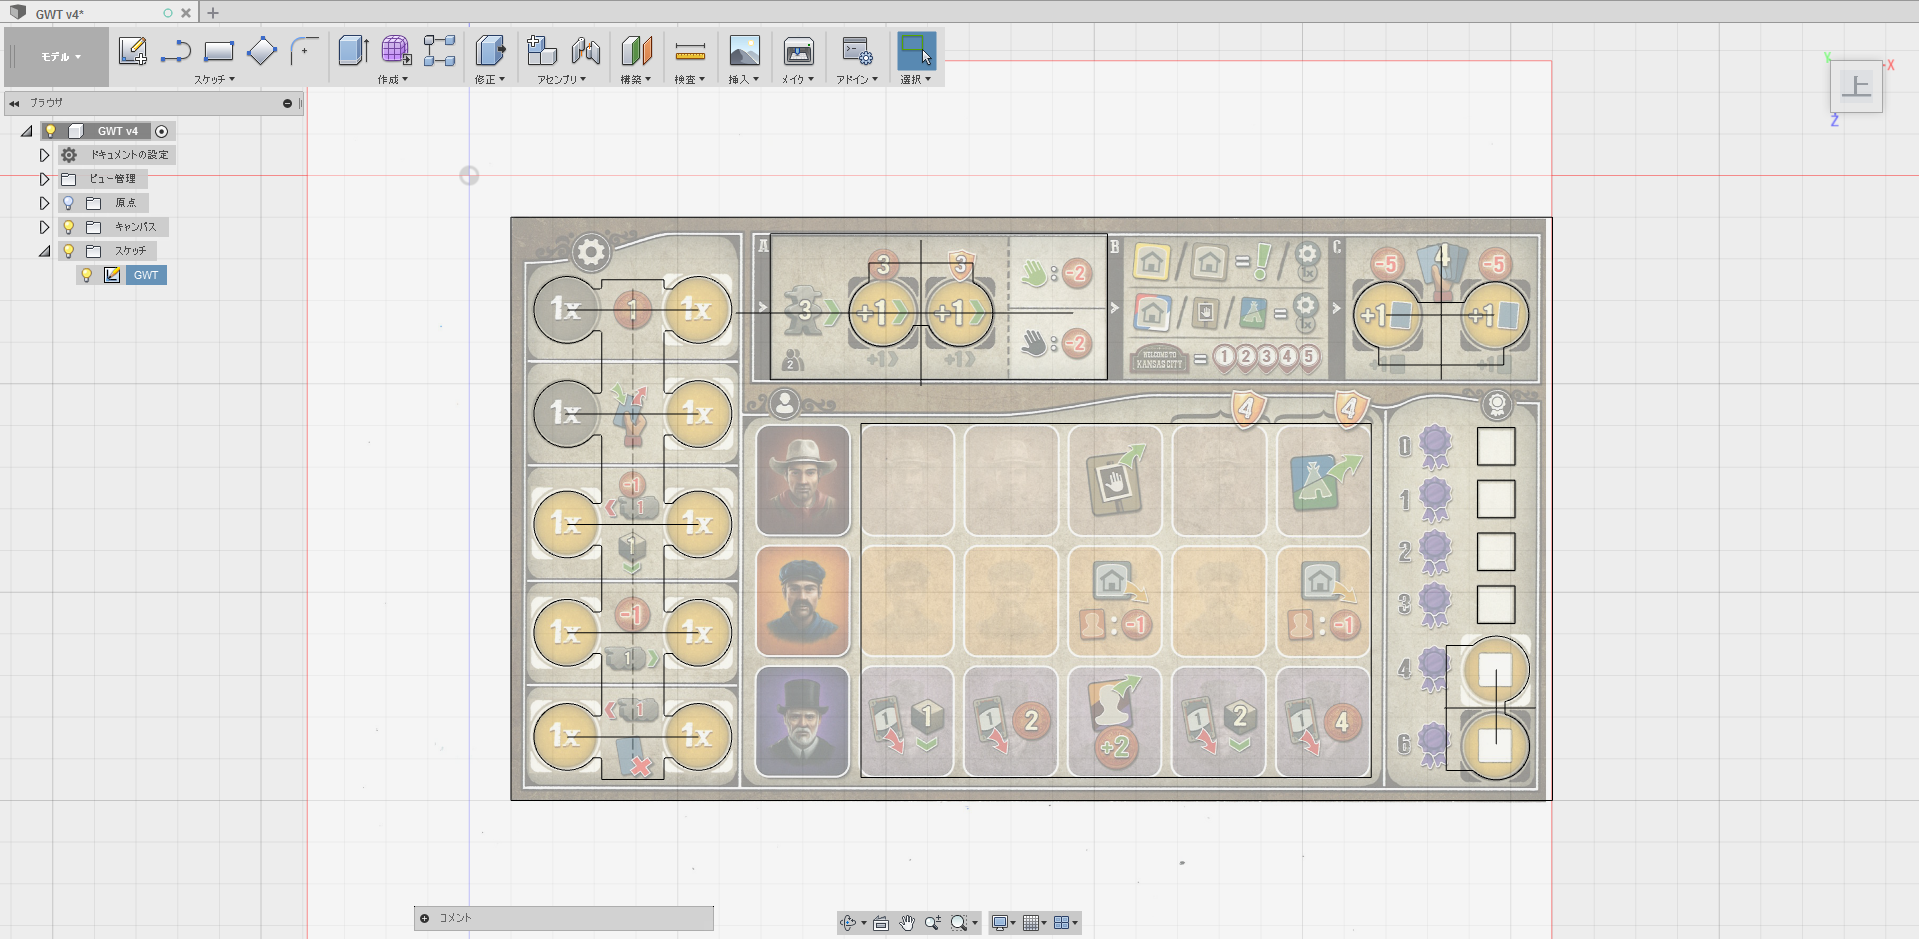Image resolution: width=1919 pixels, height=939 pixels.
Task: Select the sketch Fillet tool
Action: [304, 51]
